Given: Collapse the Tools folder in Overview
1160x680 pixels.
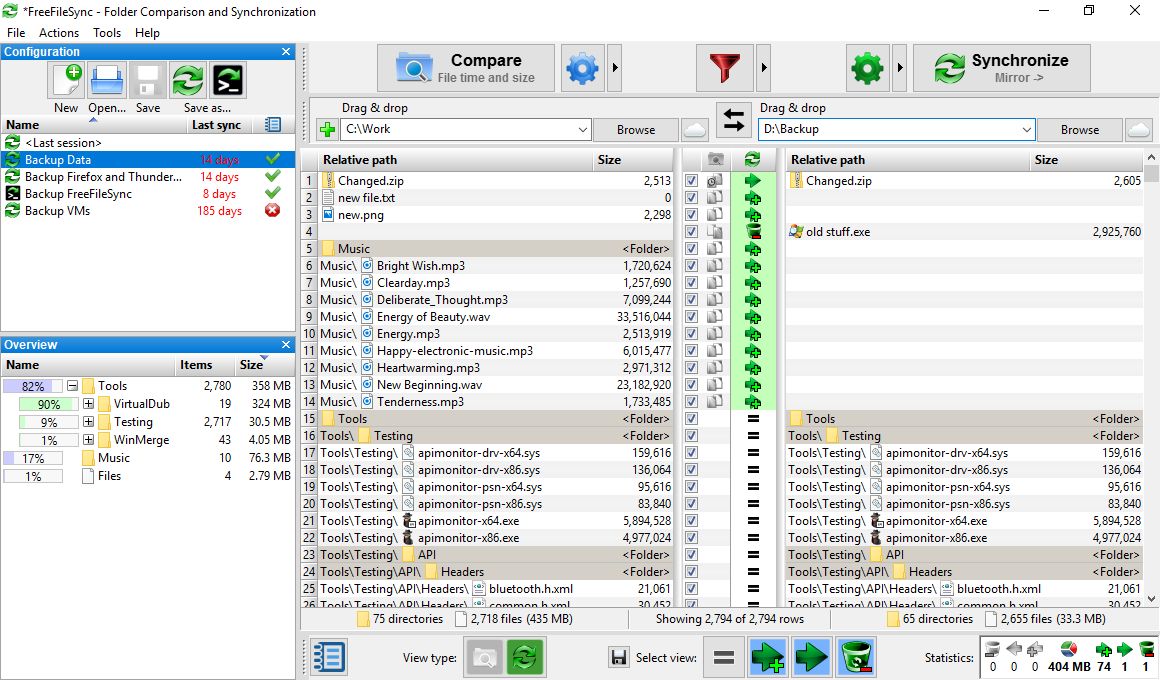Looking at the screenshot, I should 72,386.
